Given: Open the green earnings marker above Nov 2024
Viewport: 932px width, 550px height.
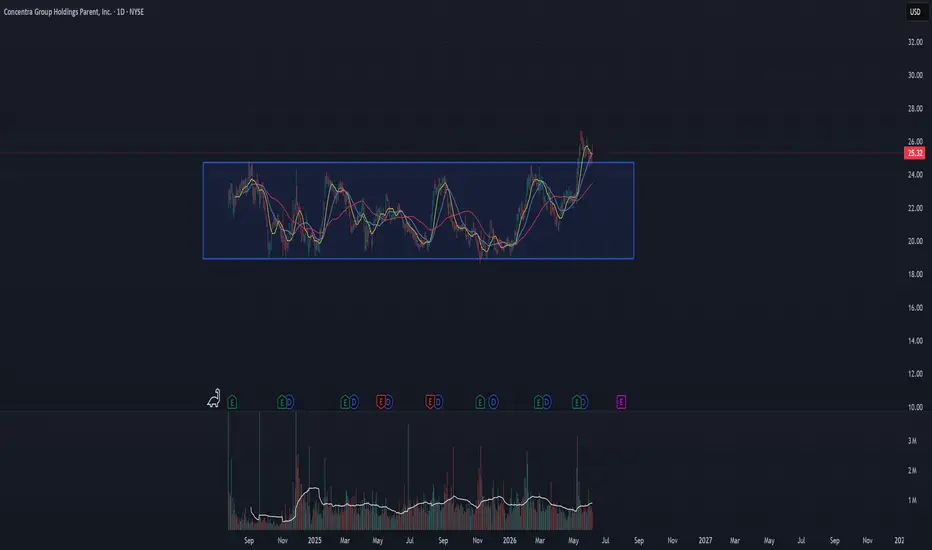Looking at the screenshot, I should pos(282,403).
